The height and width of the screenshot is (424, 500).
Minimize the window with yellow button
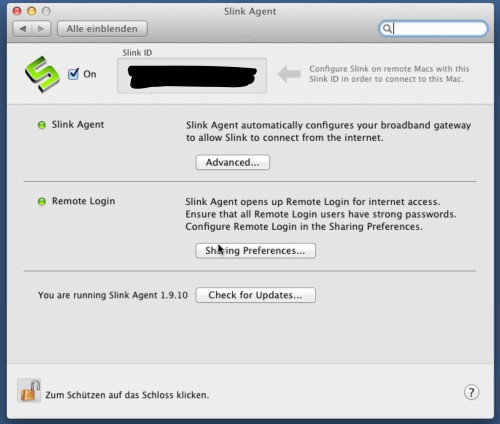coord(32,11)
